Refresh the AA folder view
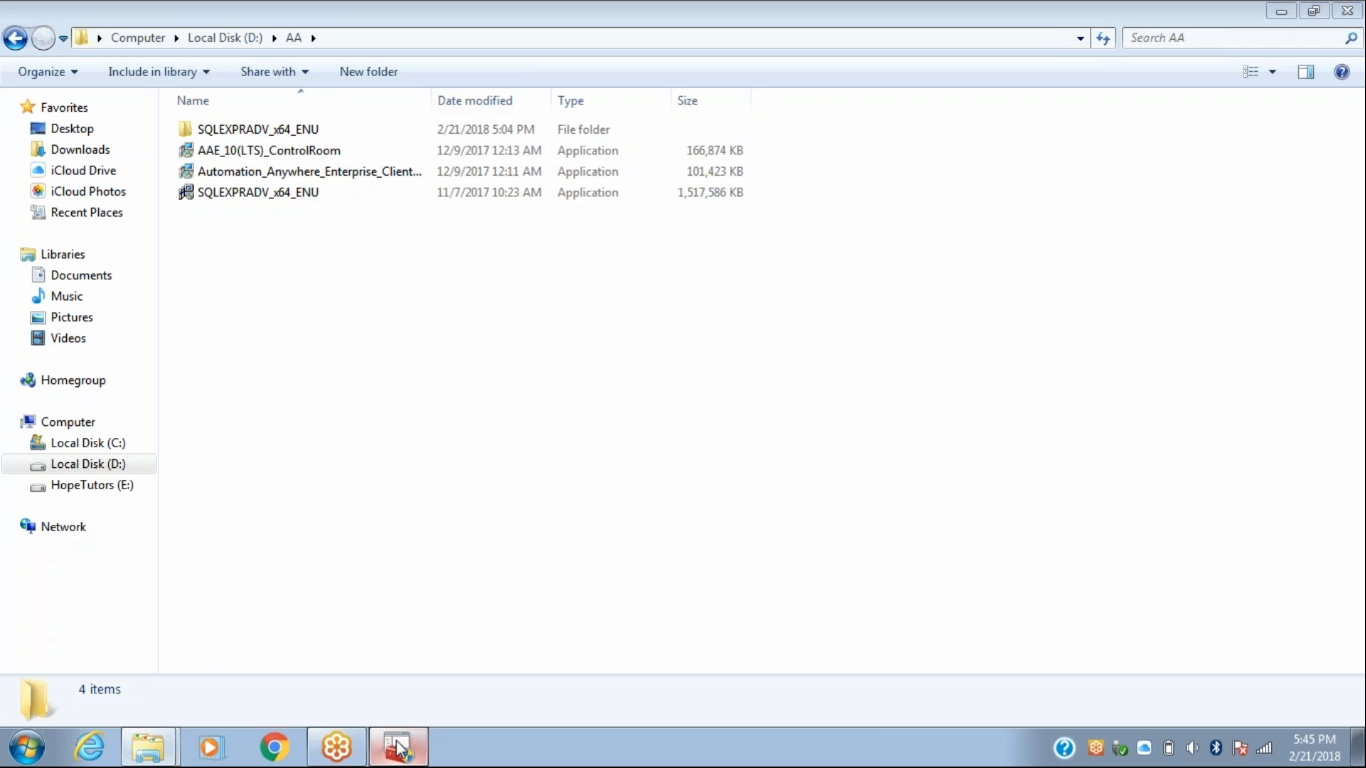The height and width of the screenshot is (768, 1366). 1103,38
